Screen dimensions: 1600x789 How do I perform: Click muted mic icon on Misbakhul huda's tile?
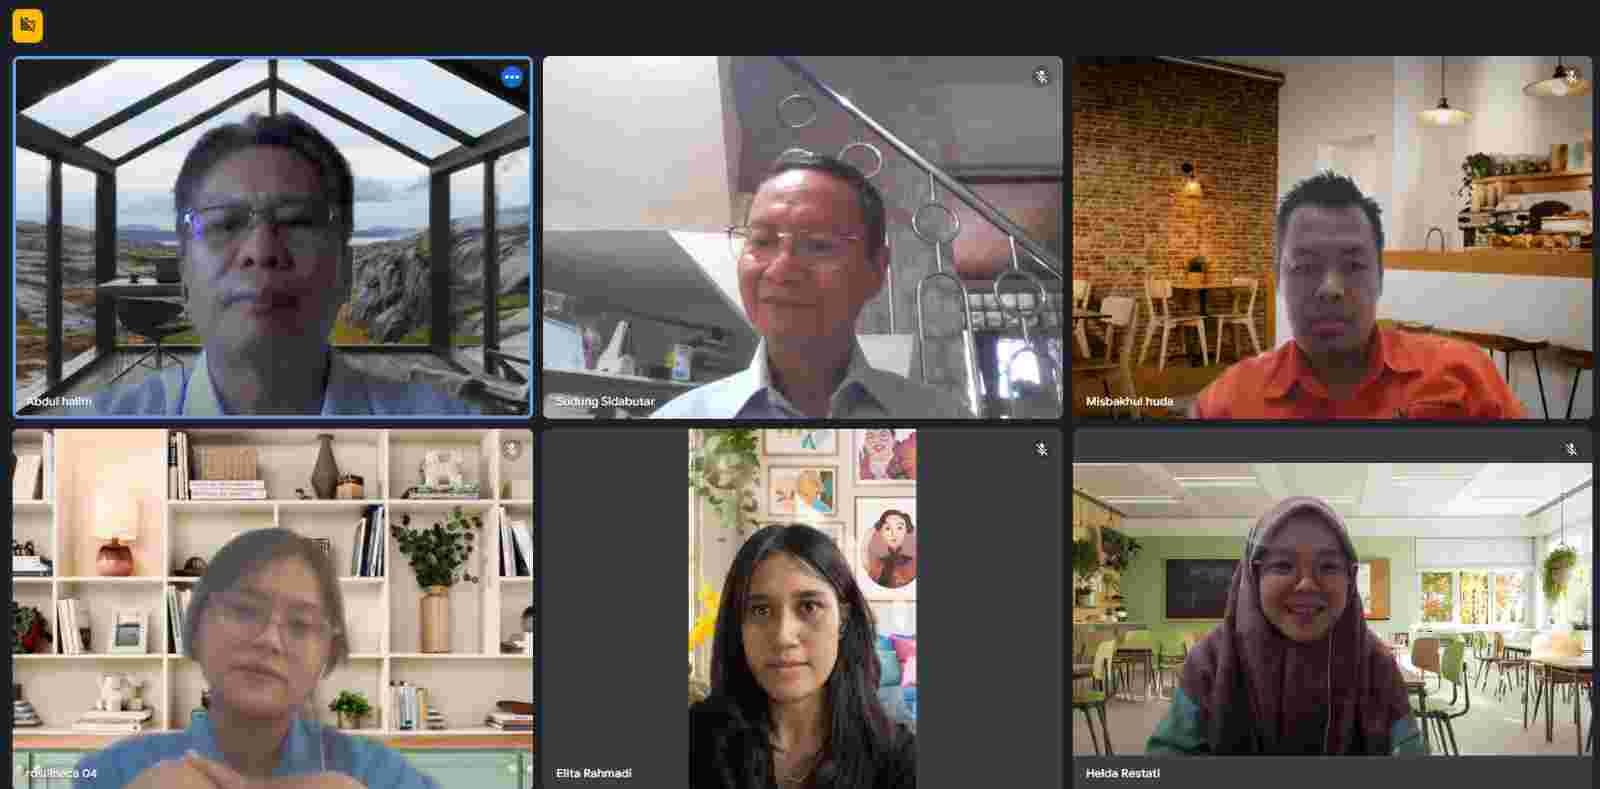point(1571,77)
